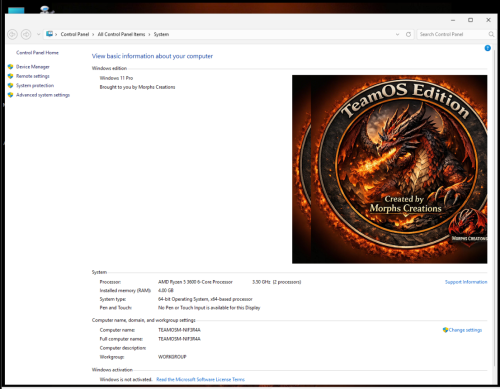Viewport: 500px width, 389px height.
Task: Open System protection from sidebar
Action: tap(35, 85)
